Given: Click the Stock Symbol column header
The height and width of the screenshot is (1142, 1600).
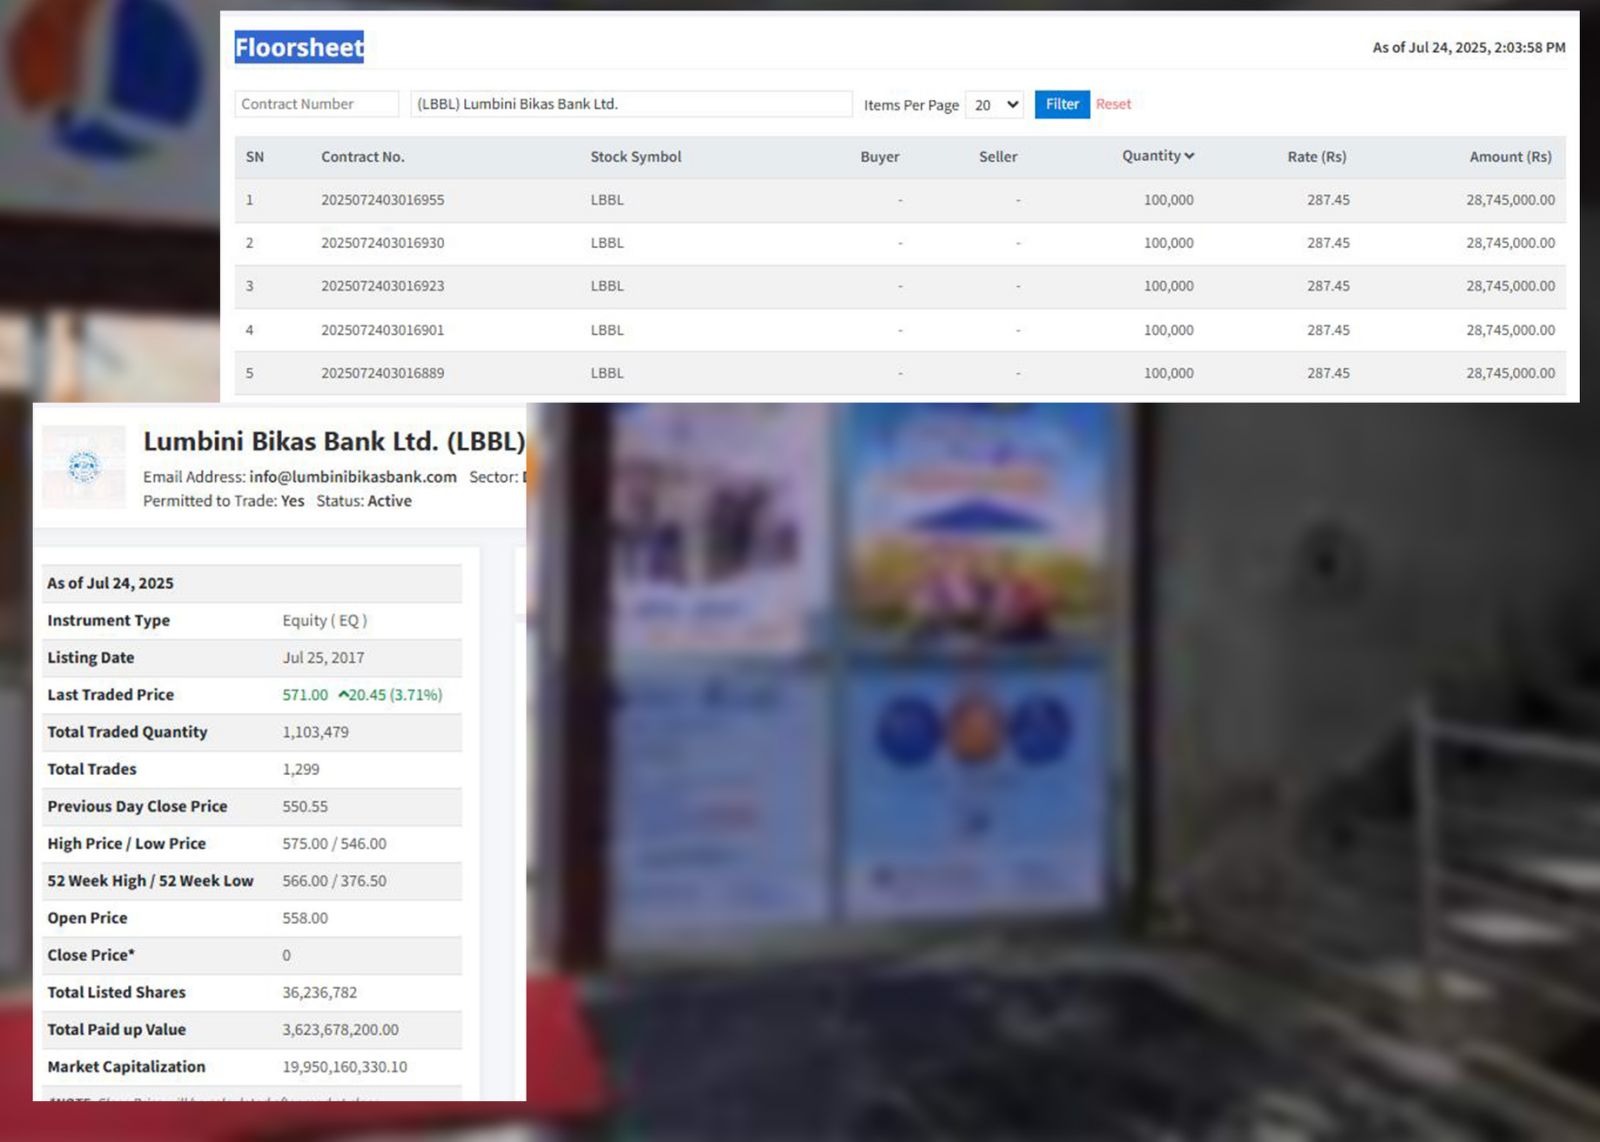Looking at the screenshot, I should pyautogui.click(x=636, y=157).
